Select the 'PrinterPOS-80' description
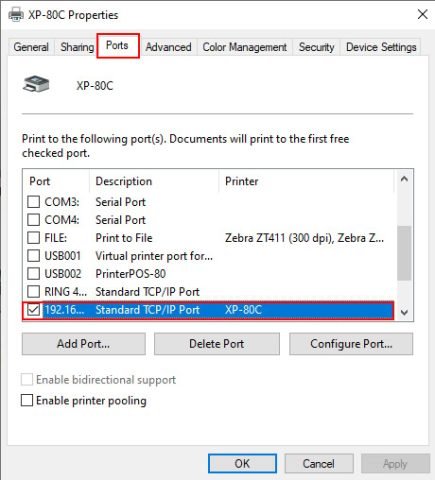The image size is (435, 480). coord(131,274)
